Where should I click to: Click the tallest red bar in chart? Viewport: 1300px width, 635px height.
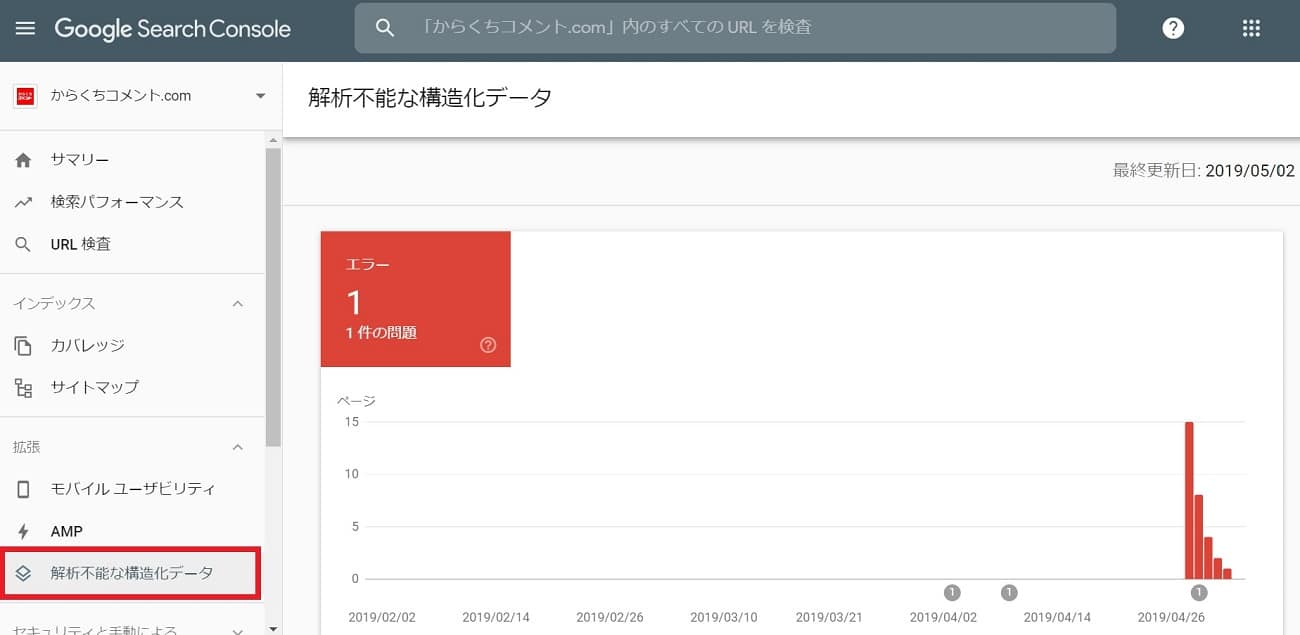pos(1189,500)
